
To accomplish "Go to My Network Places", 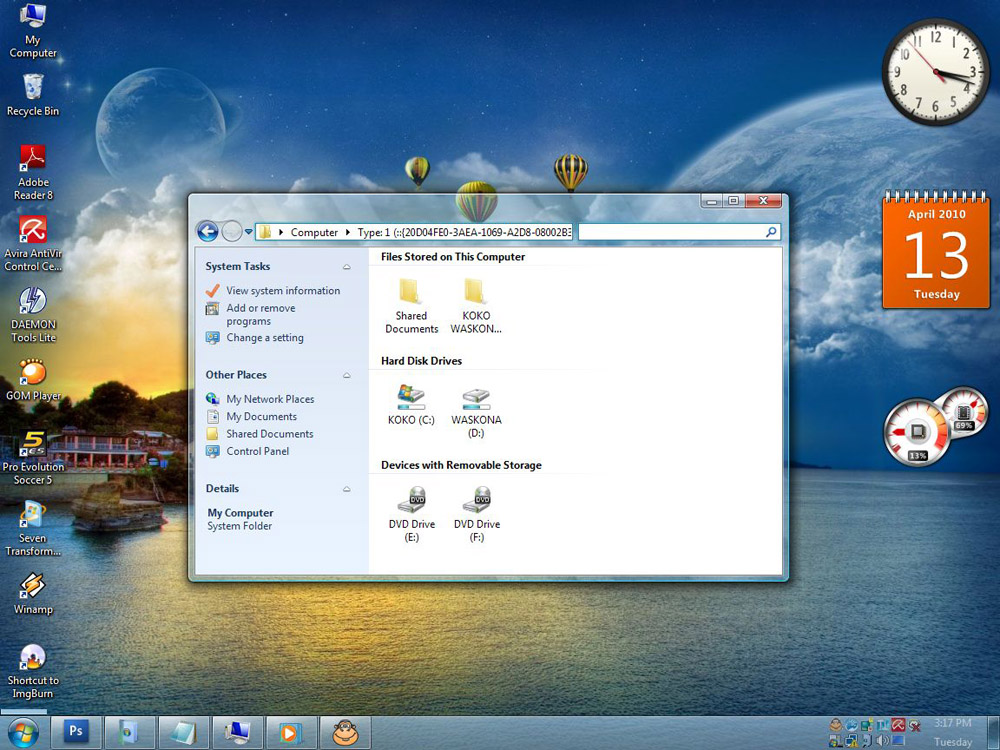I will (x=270, y=399).
